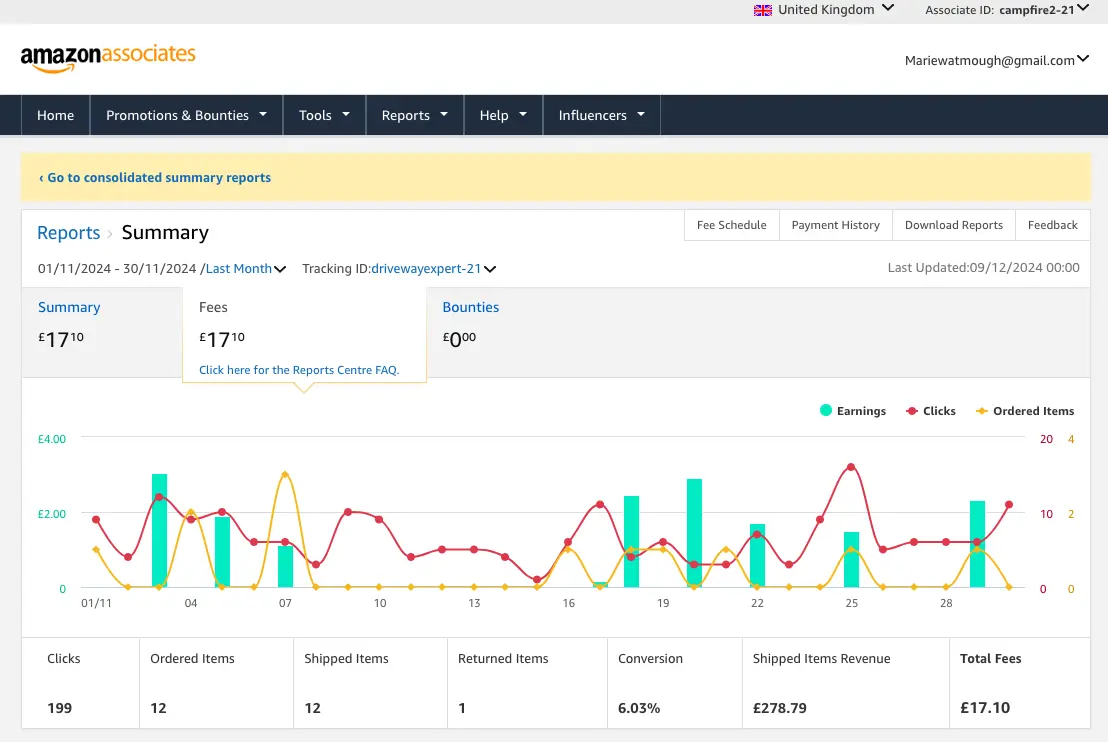Go to consolidated summary reports link
This screenshot has height=742, width=1108.
[x=155, y=177]
